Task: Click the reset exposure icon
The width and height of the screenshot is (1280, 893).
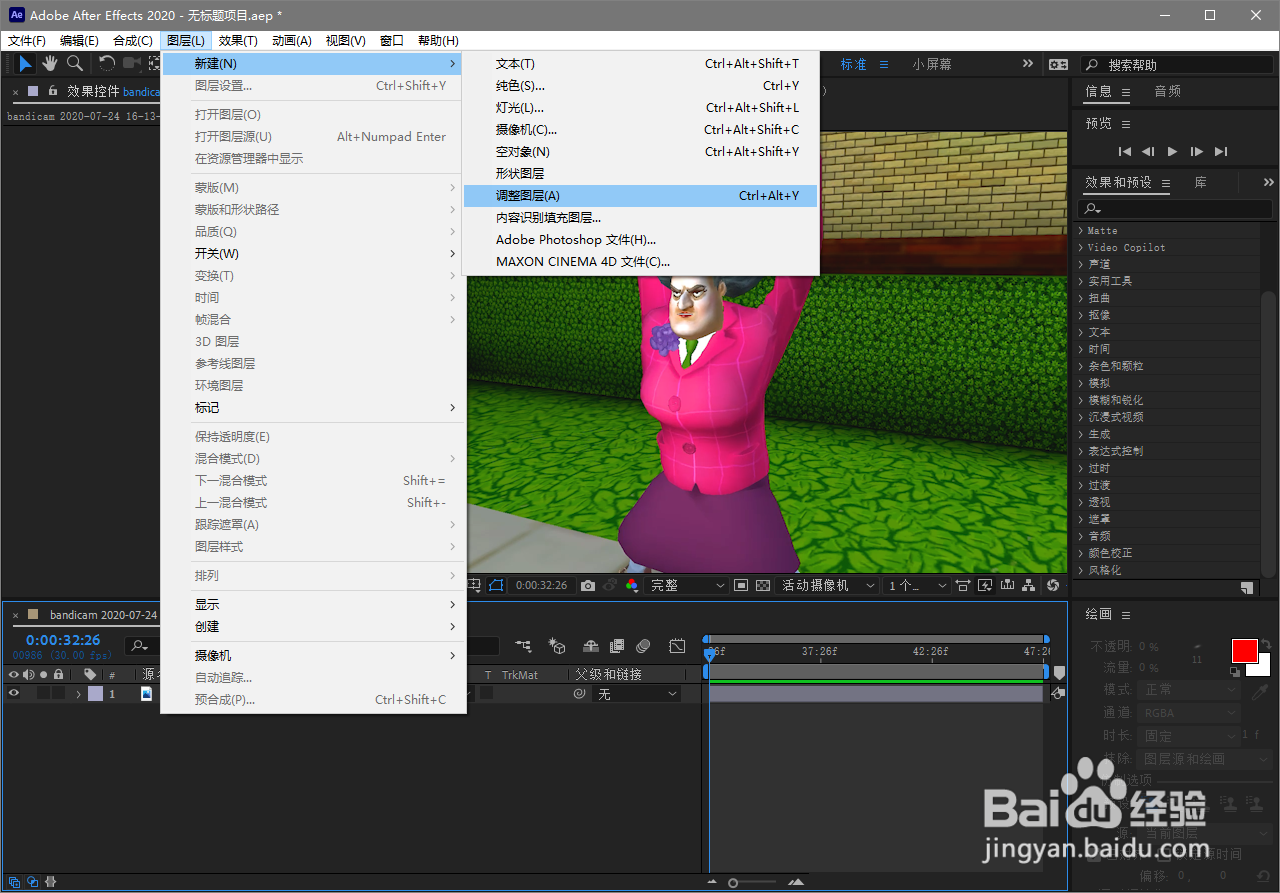Action: [1052, 585]
